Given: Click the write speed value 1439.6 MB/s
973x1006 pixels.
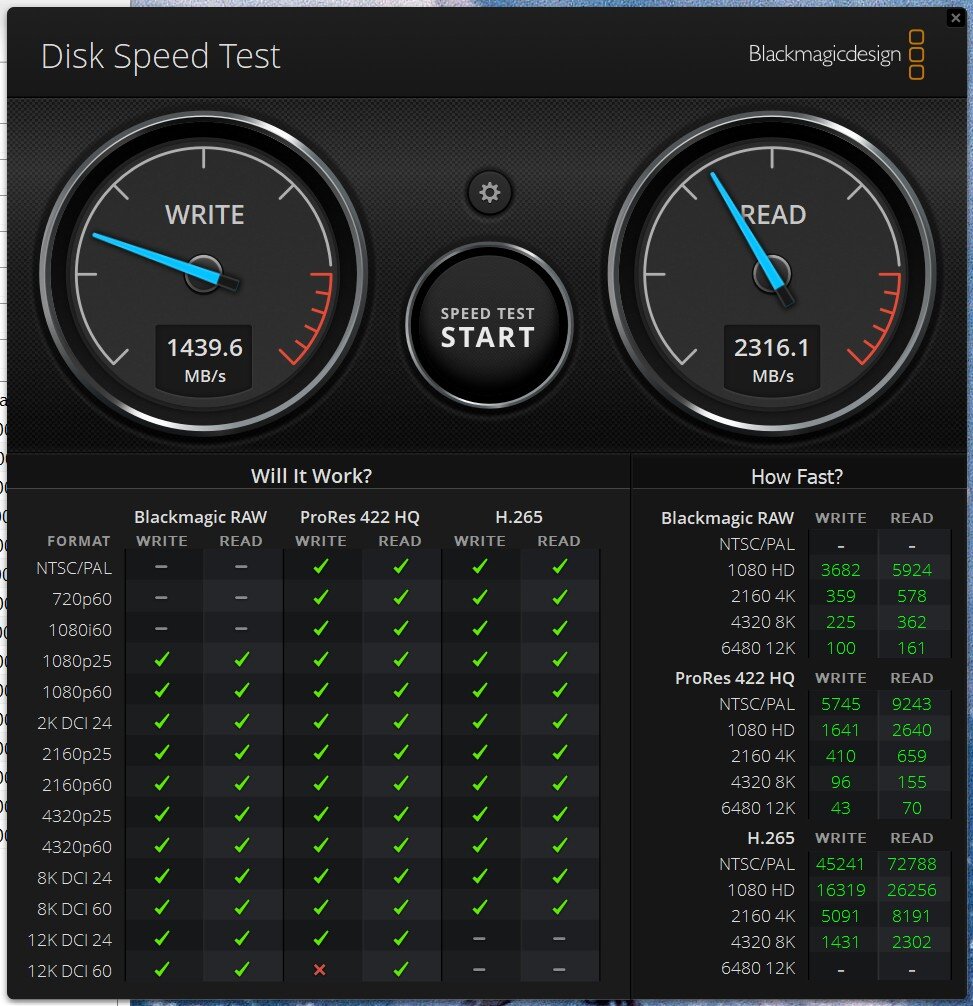Looking at the screenshot, I should tap(204, 358).
